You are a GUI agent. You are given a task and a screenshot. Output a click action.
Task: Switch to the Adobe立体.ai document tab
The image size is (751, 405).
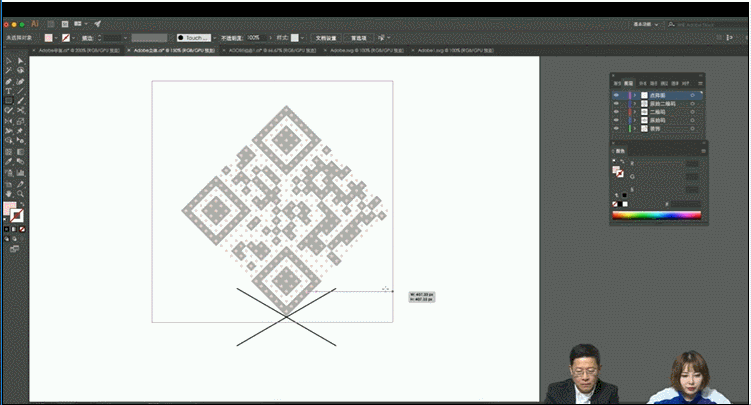pos(173,50)
